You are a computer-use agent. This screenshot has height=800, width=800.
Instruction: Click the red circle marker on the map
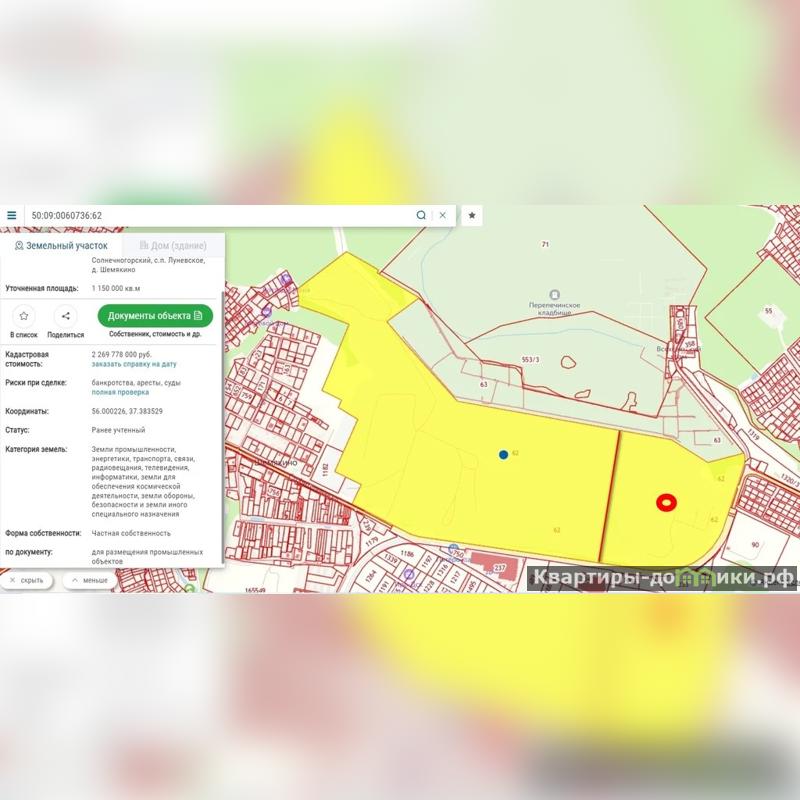pyautogui.click(x=666, y=503)
